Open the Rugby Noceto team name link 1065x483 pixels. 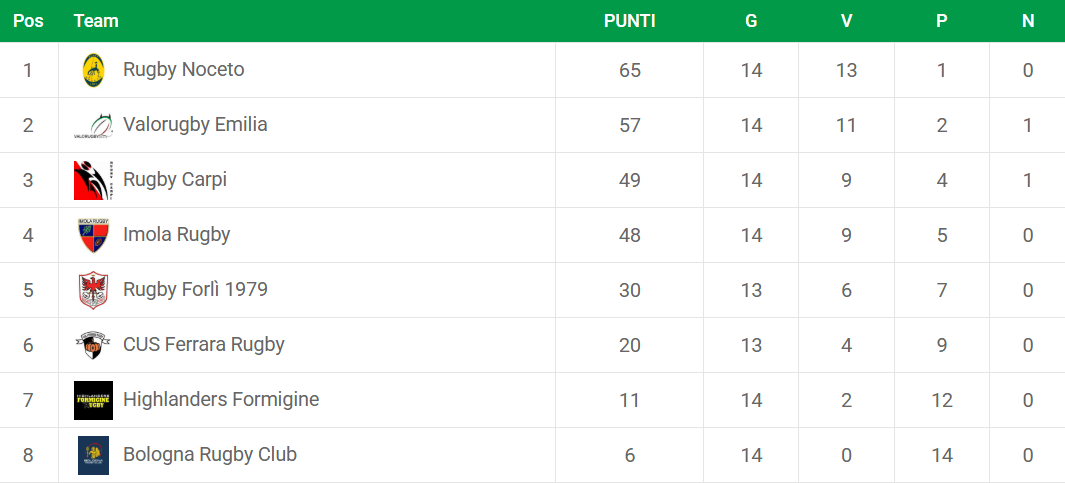183,69
